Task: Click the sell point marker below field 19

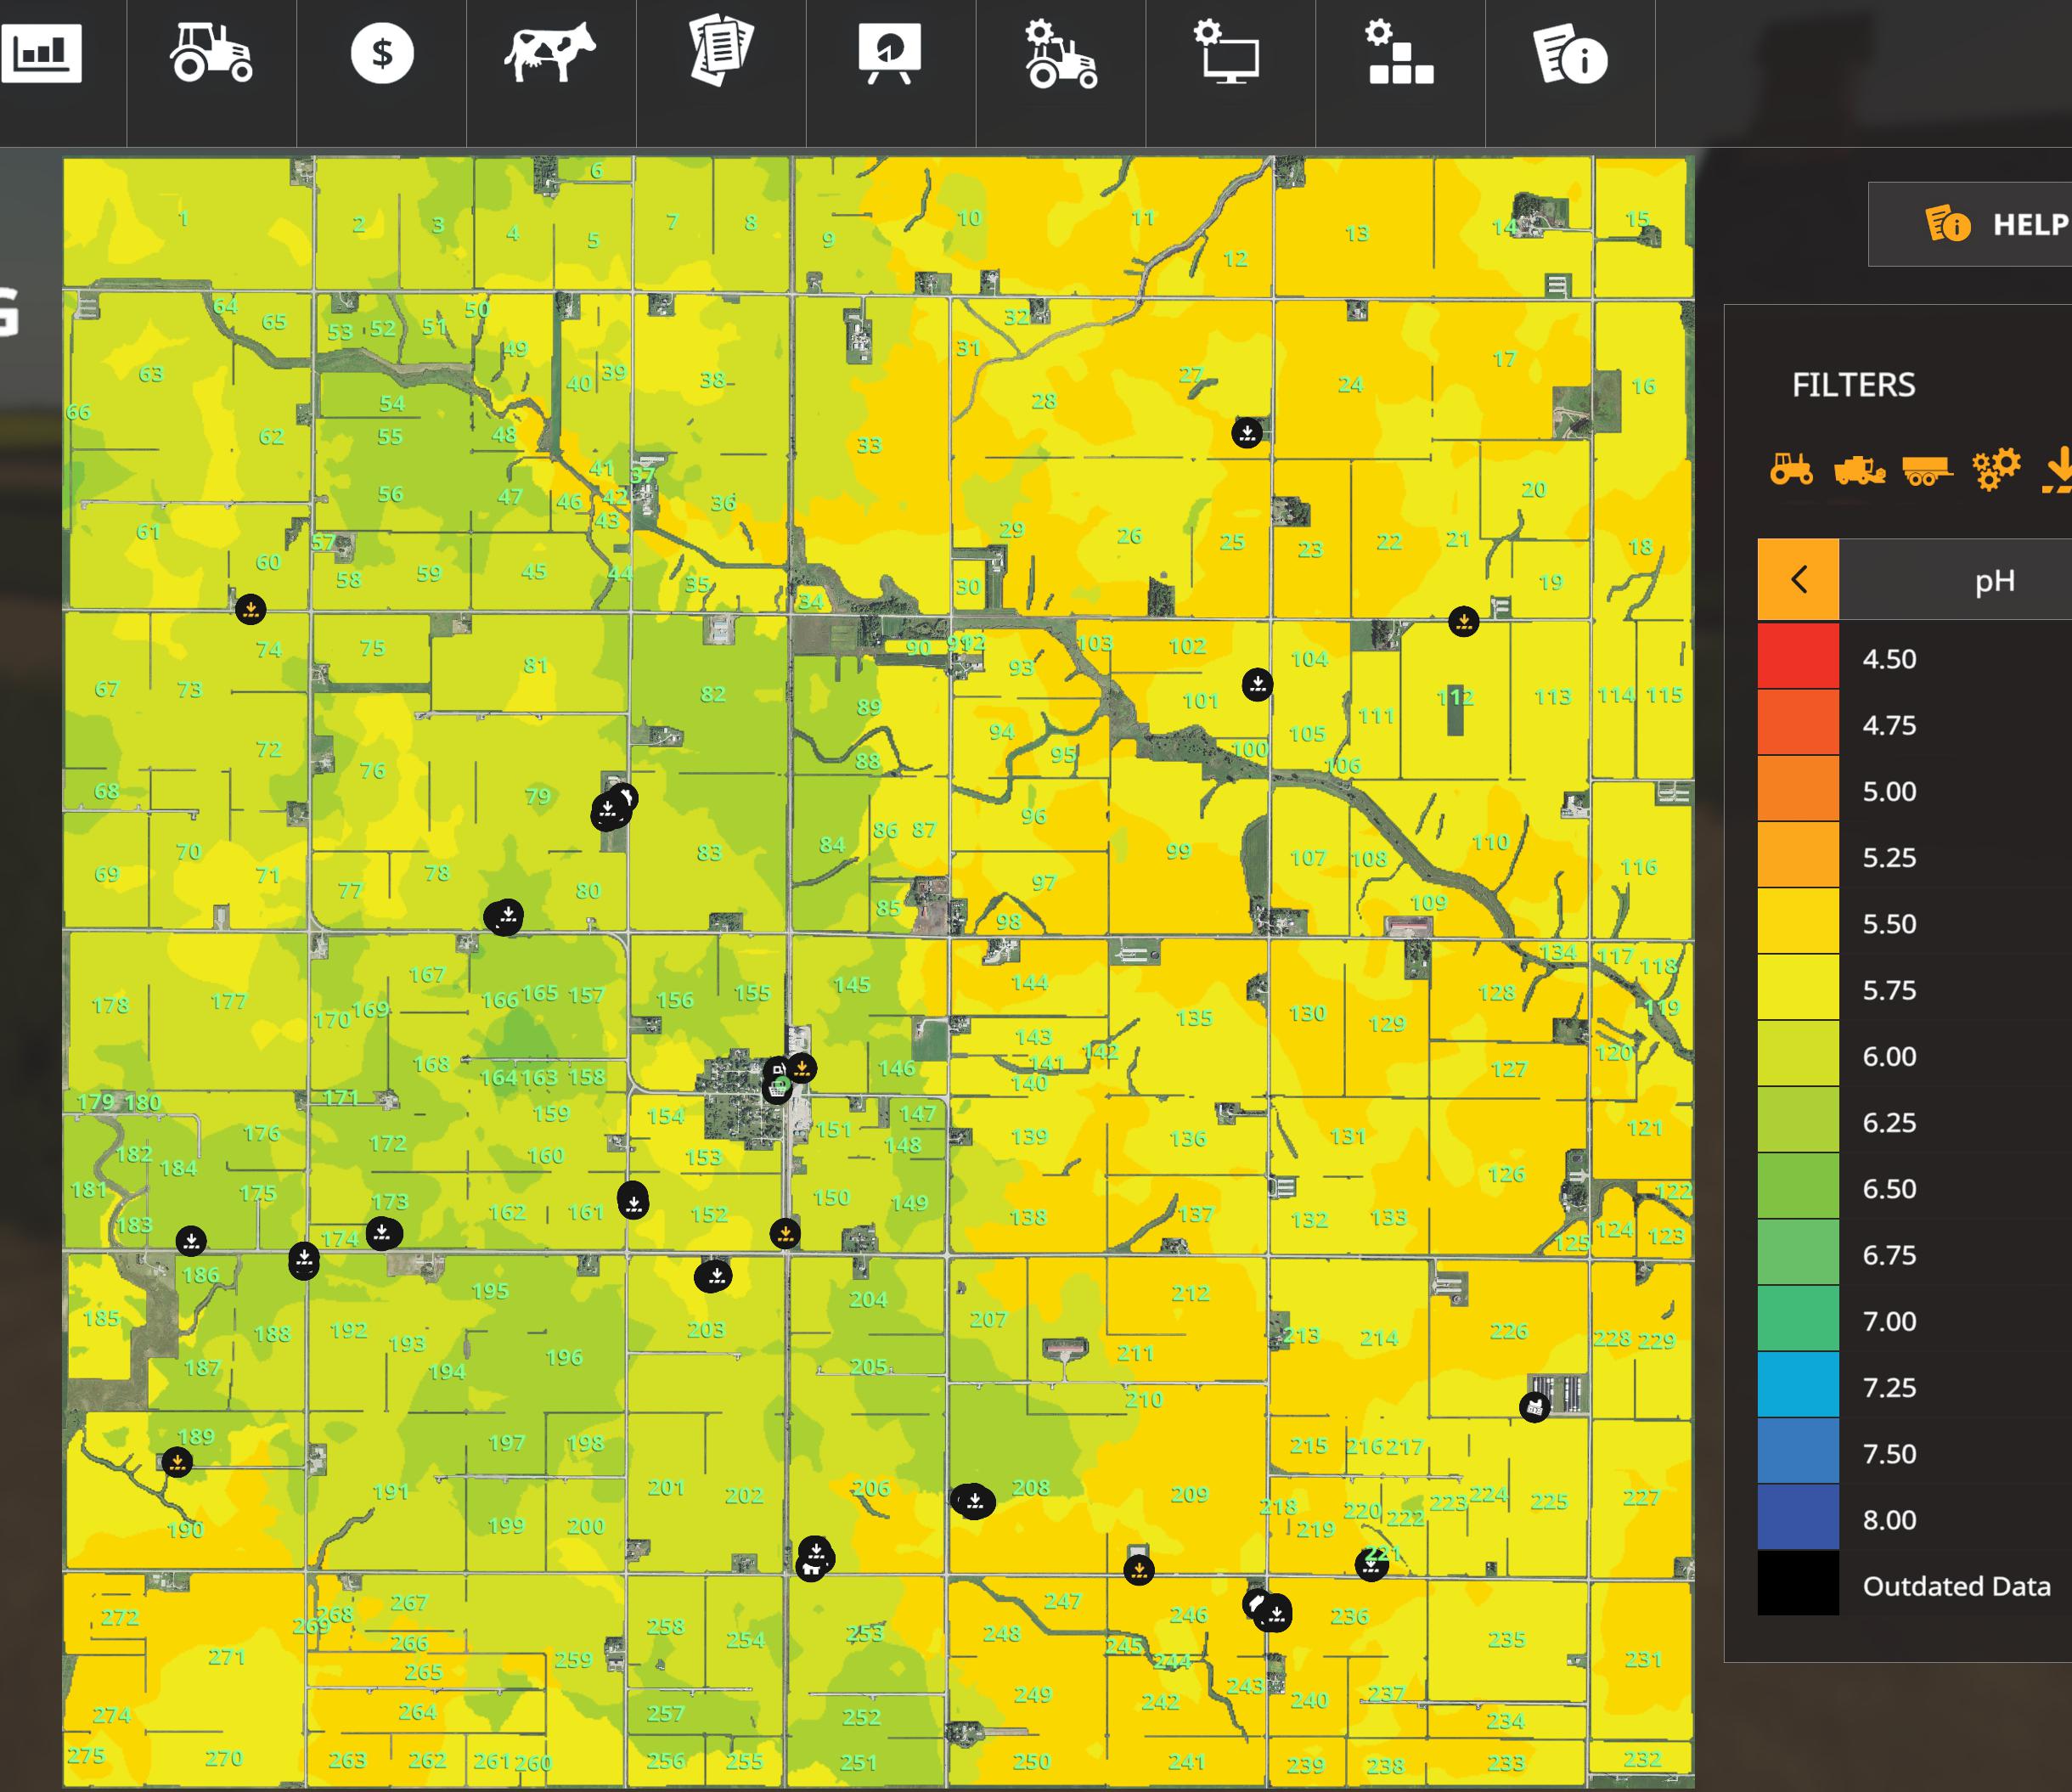Action: 1464,621
